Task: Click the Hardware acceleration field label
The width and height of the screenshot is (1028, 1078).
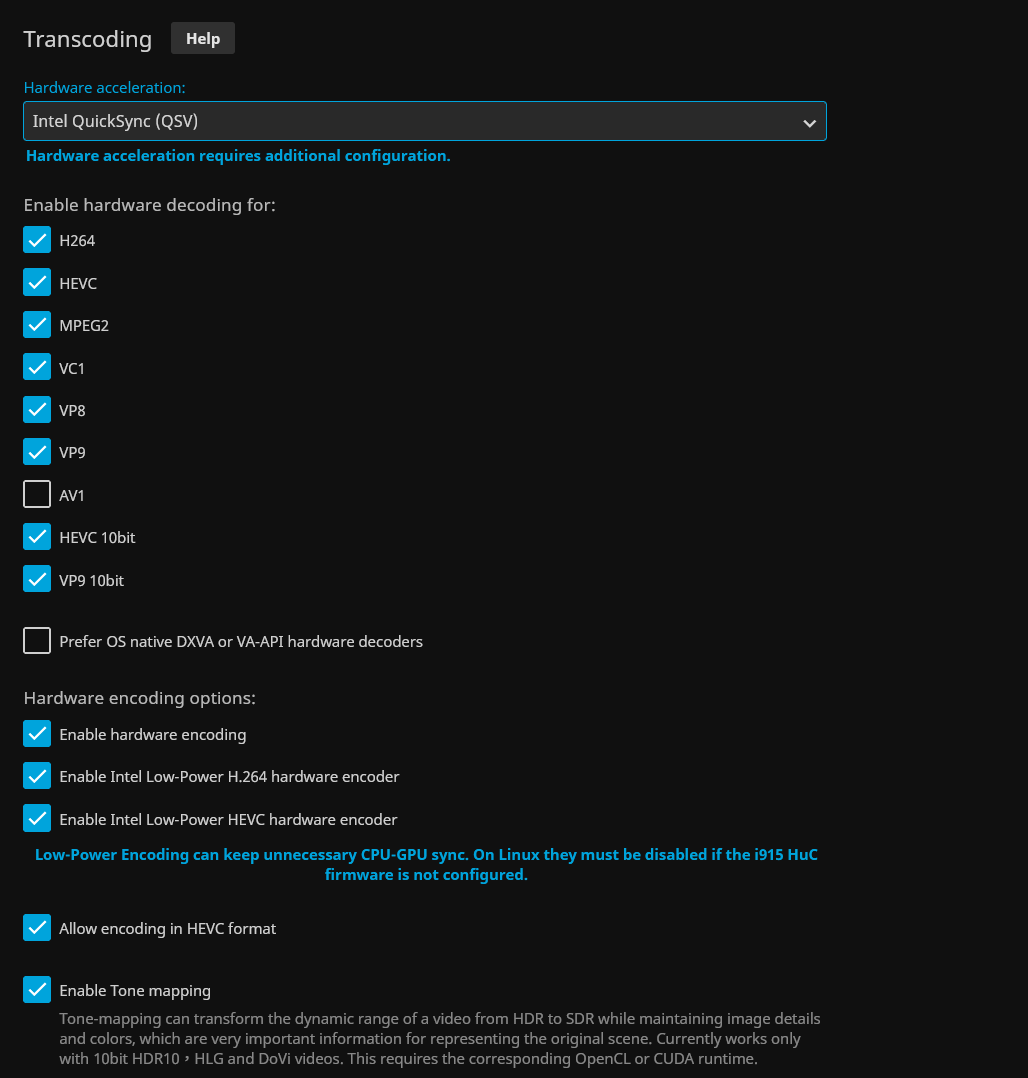Action: pos(103,88)
